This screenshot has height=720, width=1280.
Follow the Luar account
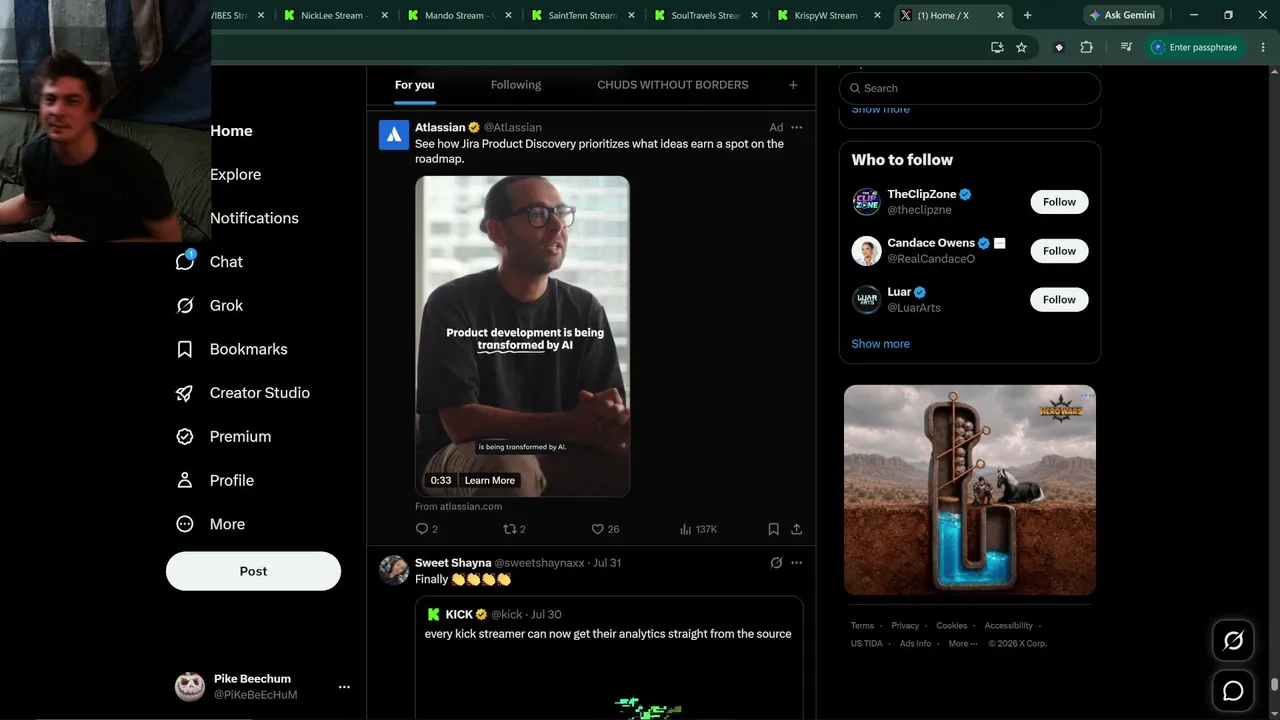(x=1059, y=299)
